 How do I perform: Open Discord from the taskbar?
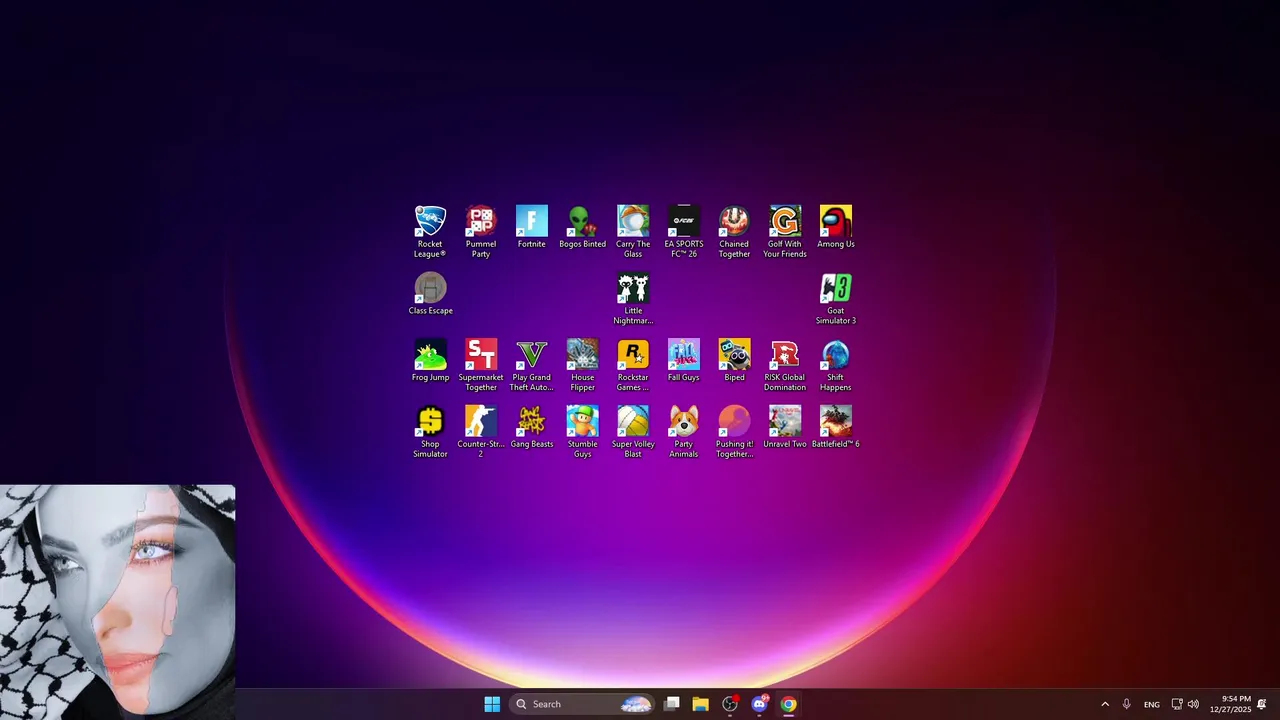pyautogui.click(x=759, y=704)
